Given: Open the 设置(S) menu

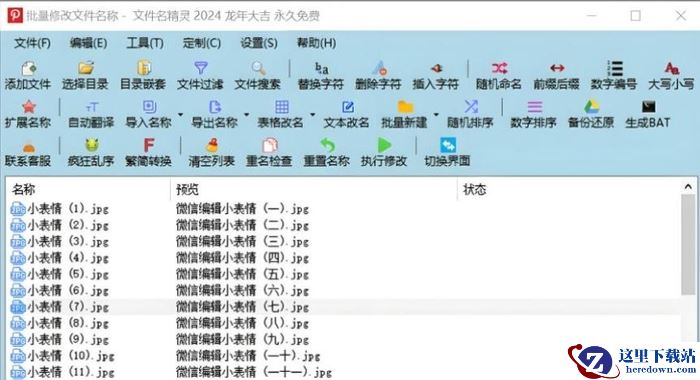Looking at the screenshot, I should click(259, 43).
